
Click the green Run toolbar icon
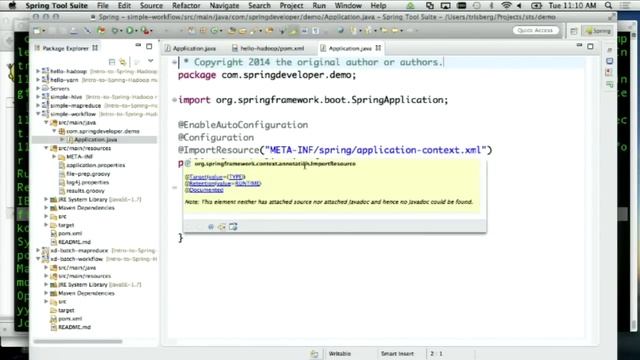pos(129,31)
